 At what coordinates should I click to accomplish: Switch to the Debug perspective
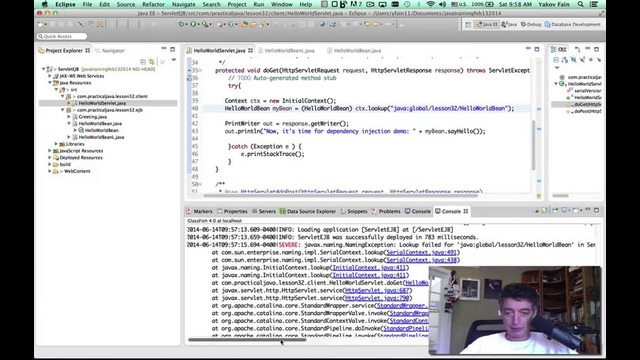[x=531, y=24]
